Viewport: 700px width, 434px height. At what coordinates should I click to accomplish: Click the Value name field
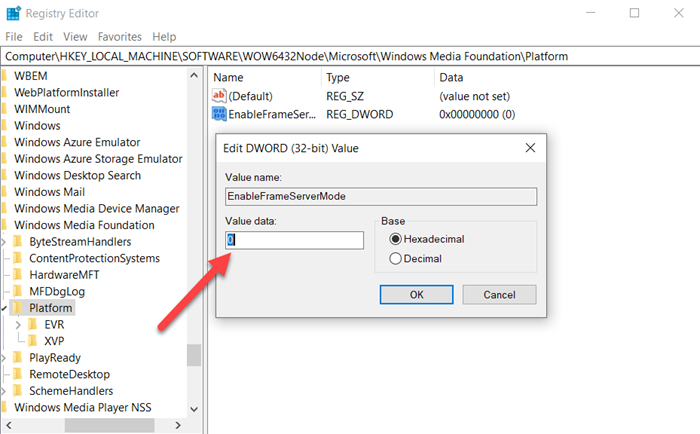pyautogui.click(x=381, y=196)
